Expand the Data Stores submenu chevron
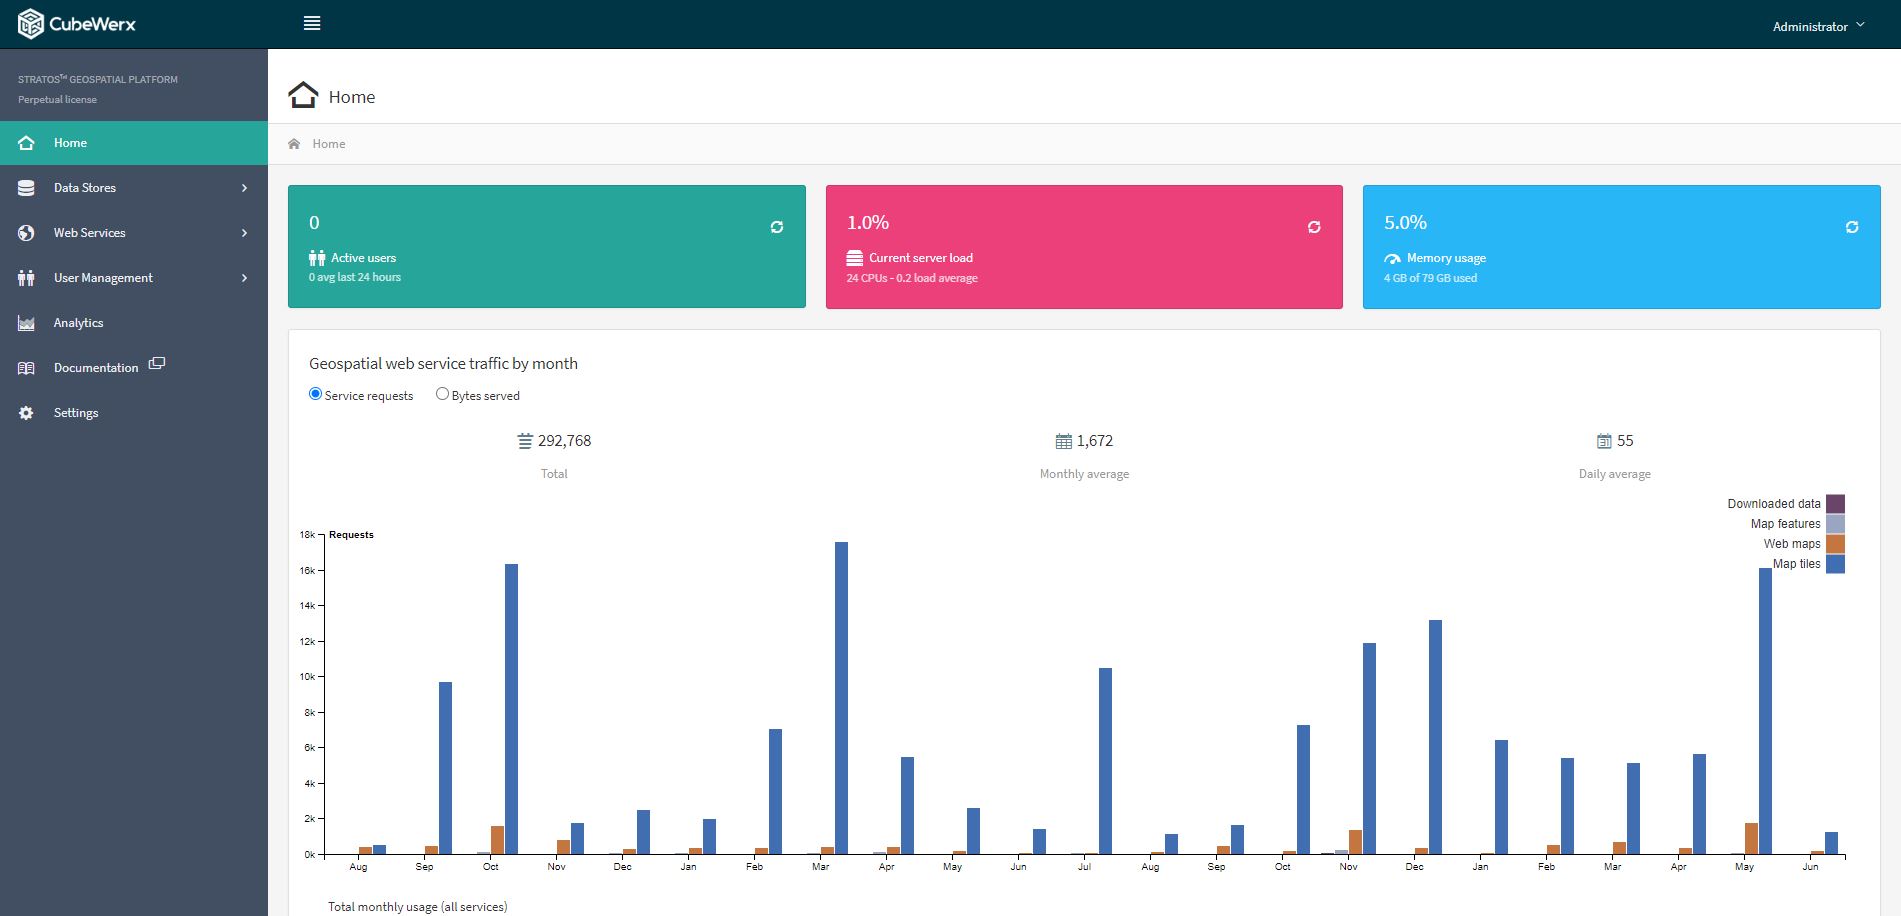This screenshot has width=1901, height=916. coord(244,188)
